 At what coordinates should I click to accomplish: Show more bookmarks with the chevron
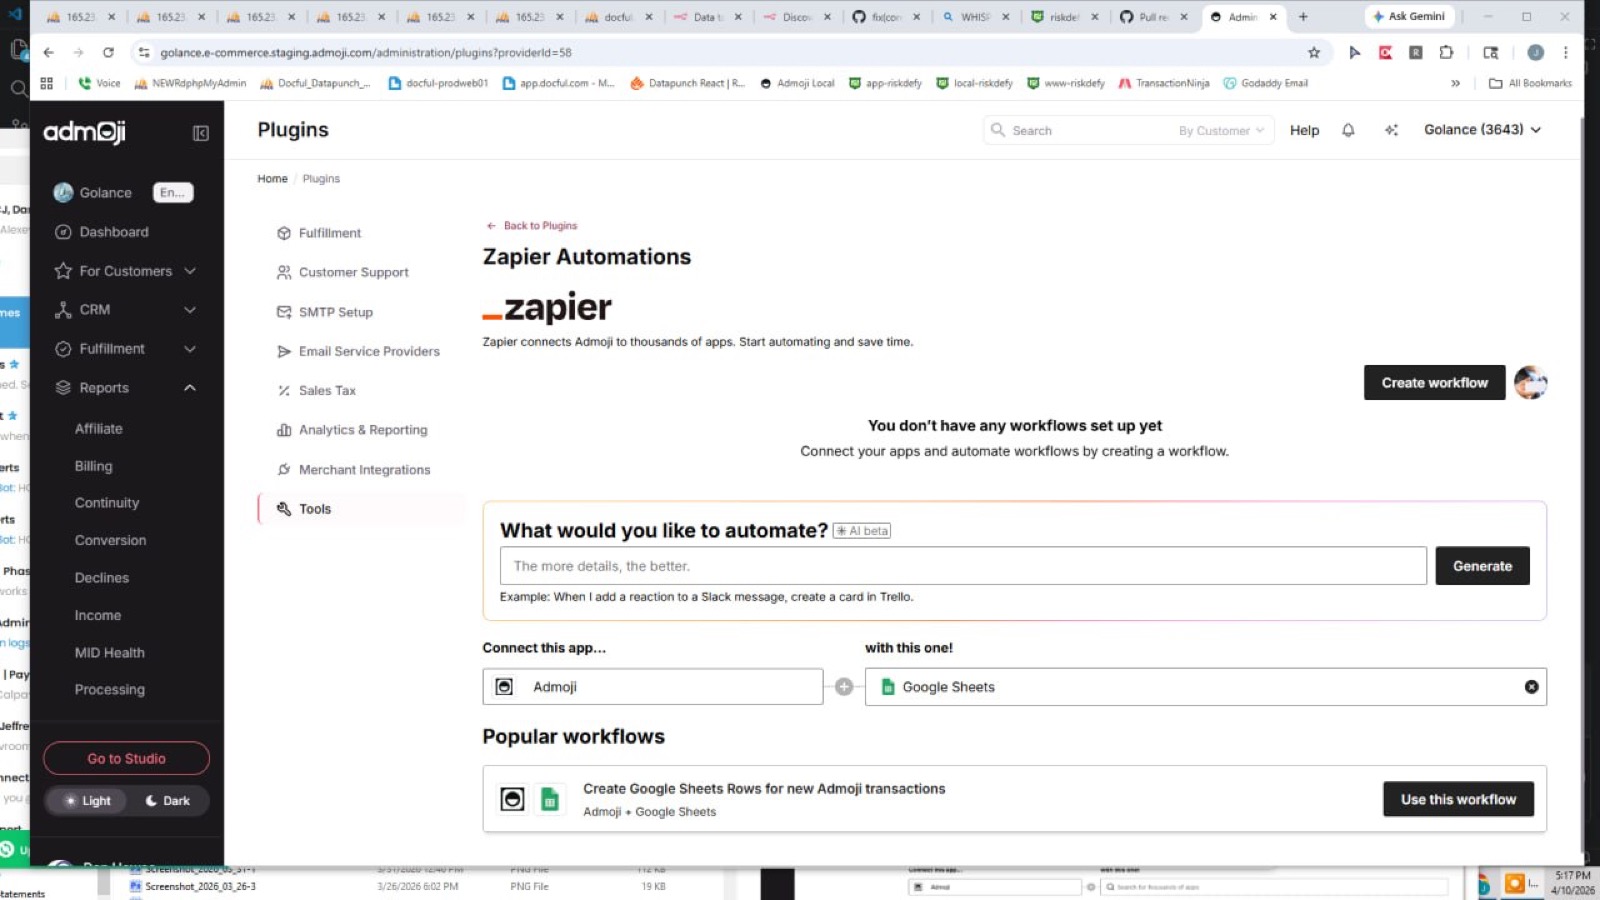click(1455, 83)
